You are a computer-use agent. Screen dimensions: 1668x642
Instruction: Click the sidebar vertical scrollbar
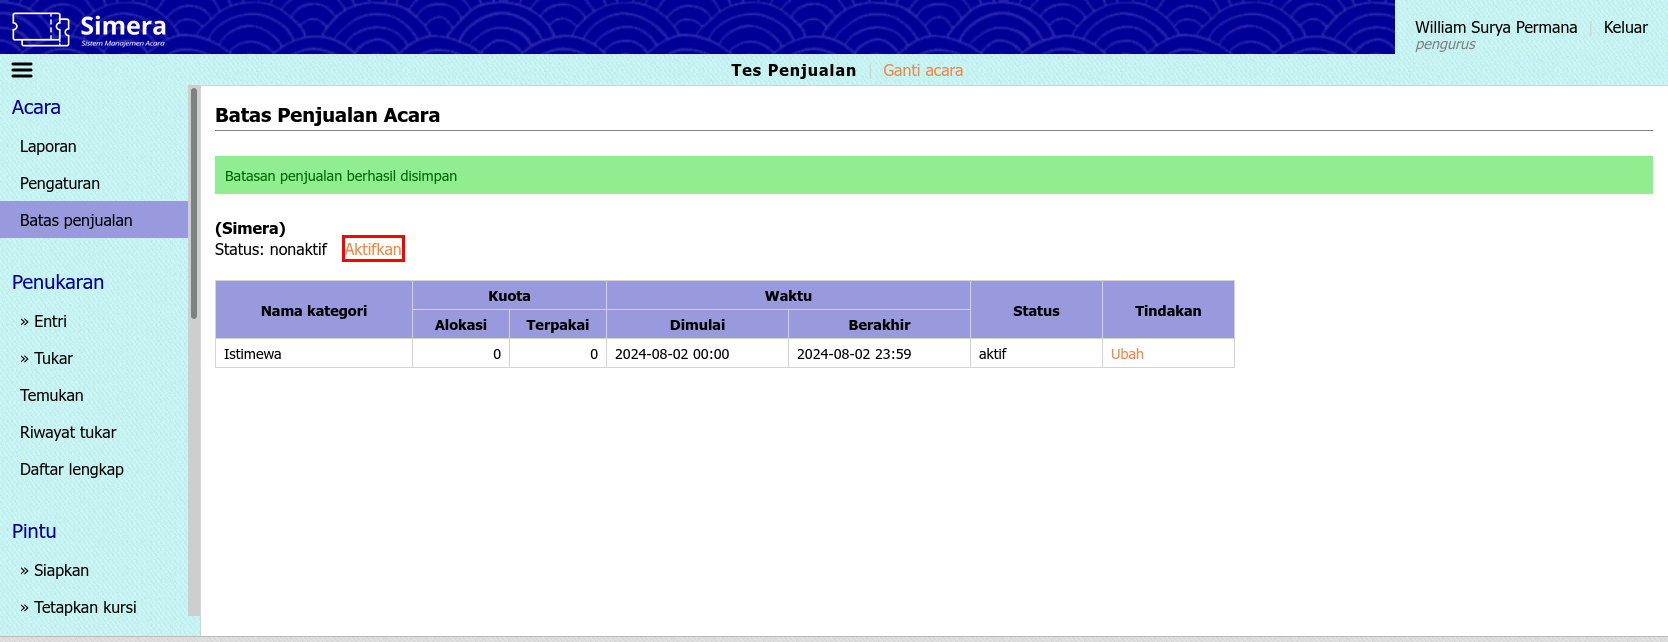point(194,204)
